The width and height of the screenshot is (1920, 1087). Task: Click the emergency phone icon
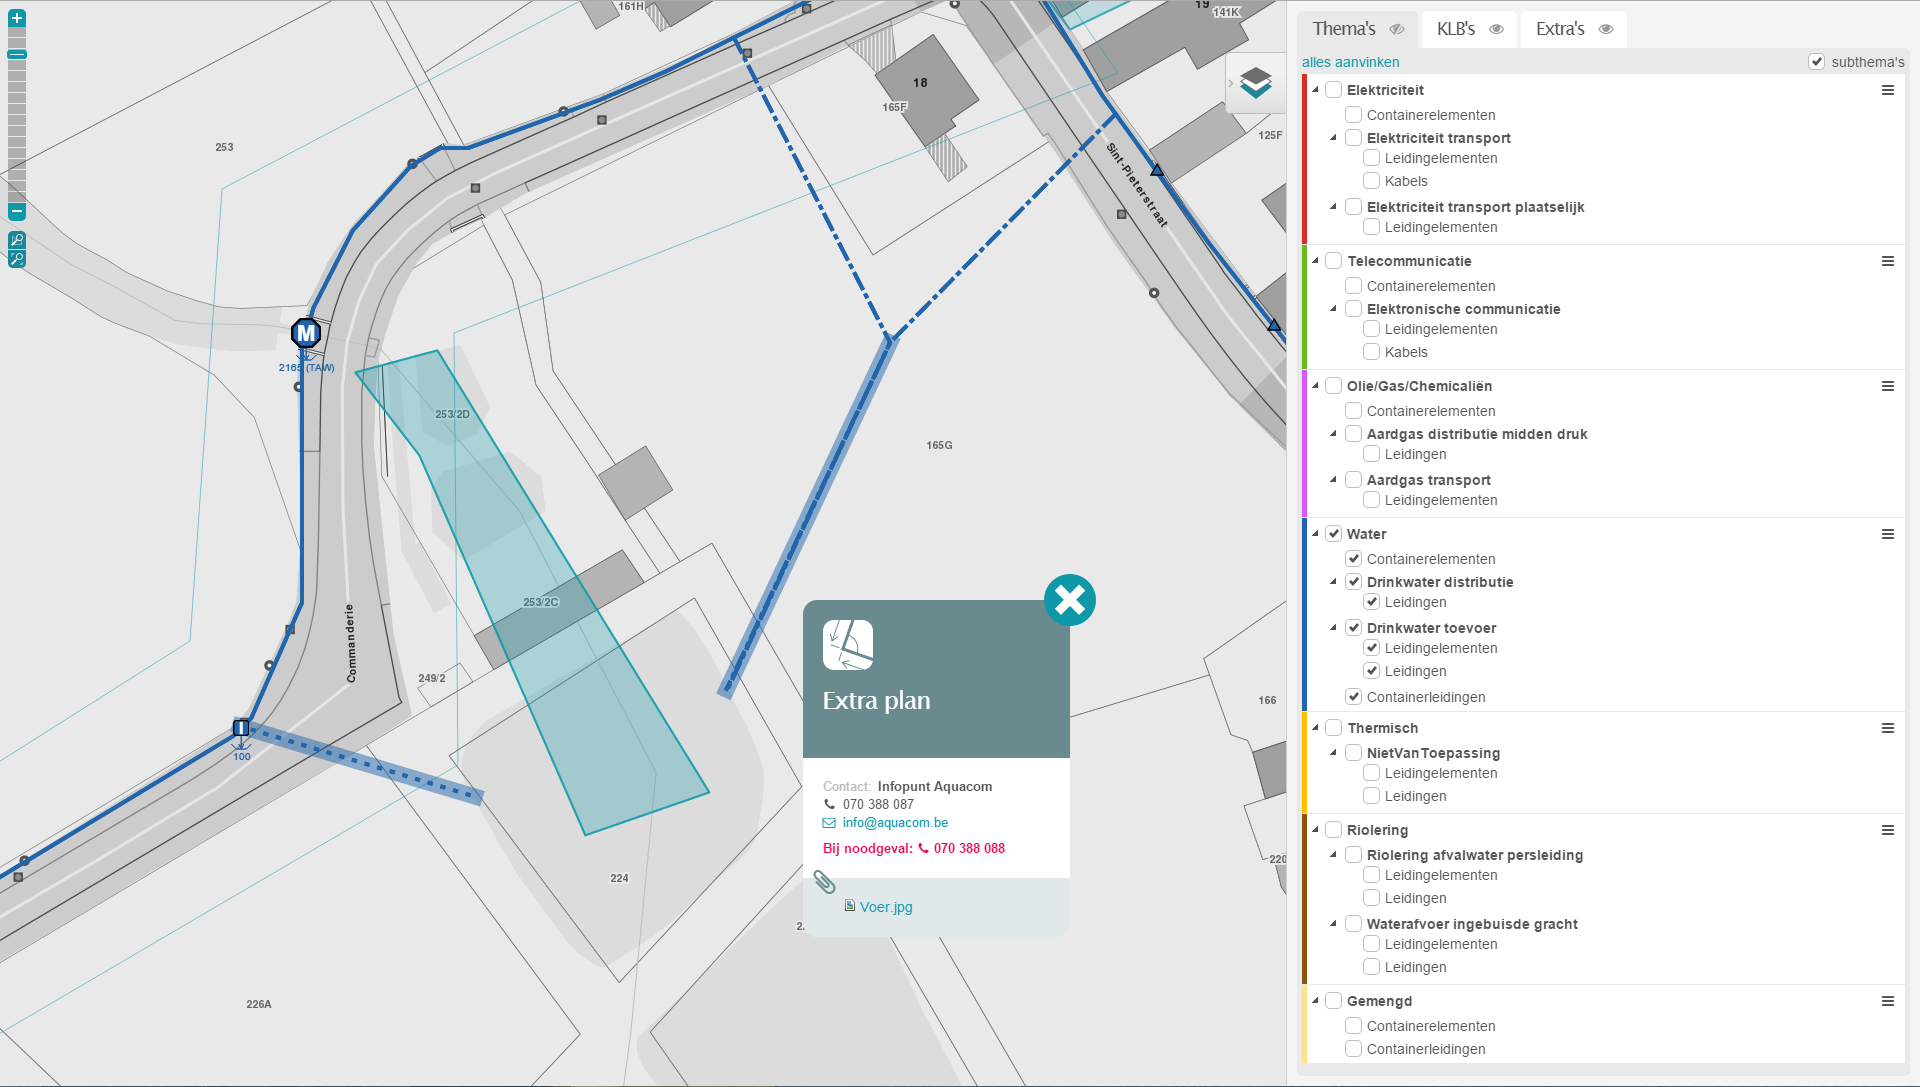tap(923, 848)
